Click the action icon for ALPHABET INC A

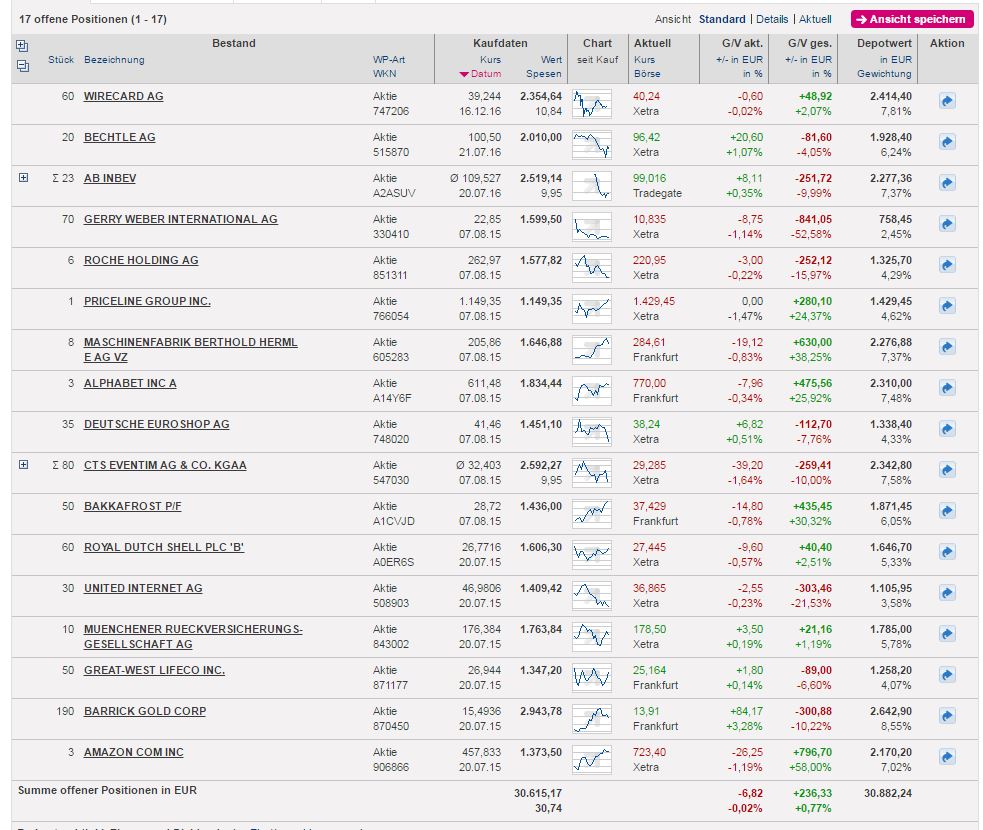pyautogui.click(x=947, y=388)
